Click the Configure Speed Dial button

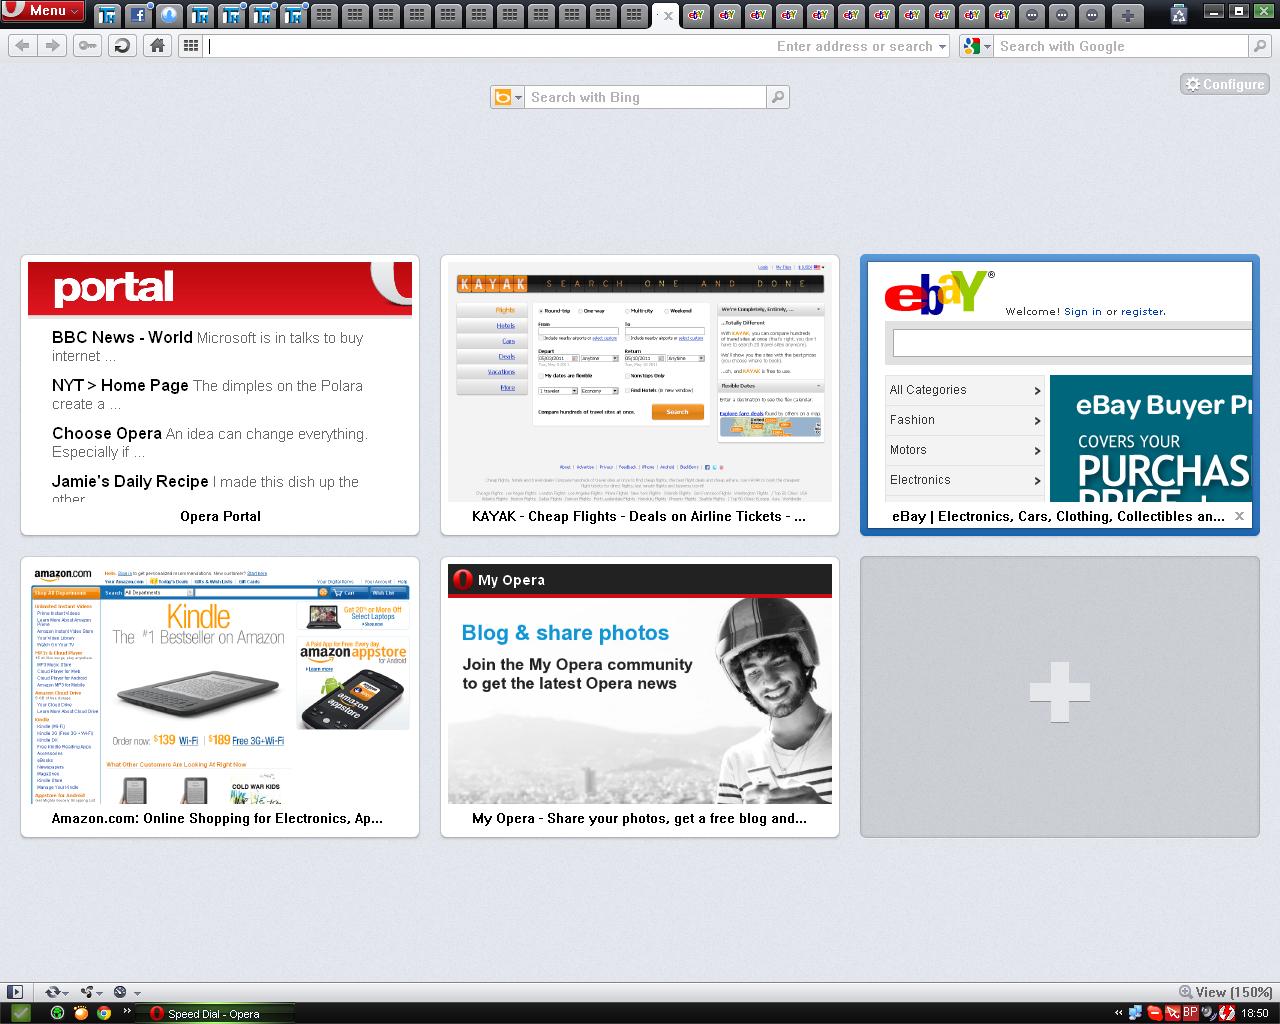1224,84
